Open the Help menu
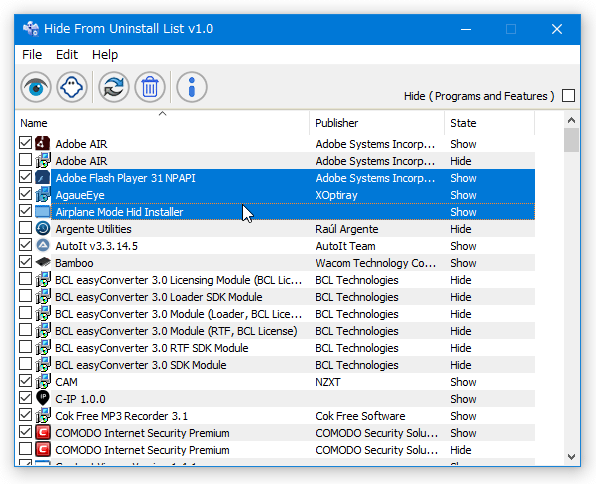This screenshot has height=484, width=596. click(x=105, y=55)
